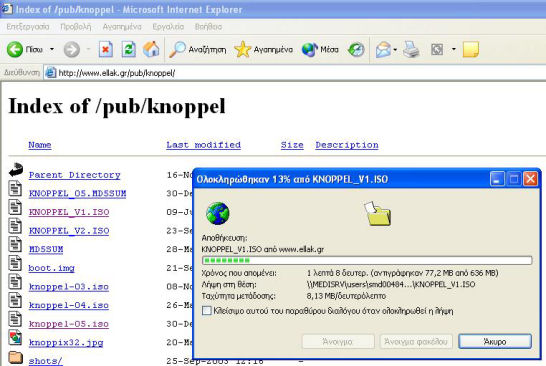Screen dimensions: 546x366
Task: Click folder icon beside shots/
Action: click(x=16, y=358)
